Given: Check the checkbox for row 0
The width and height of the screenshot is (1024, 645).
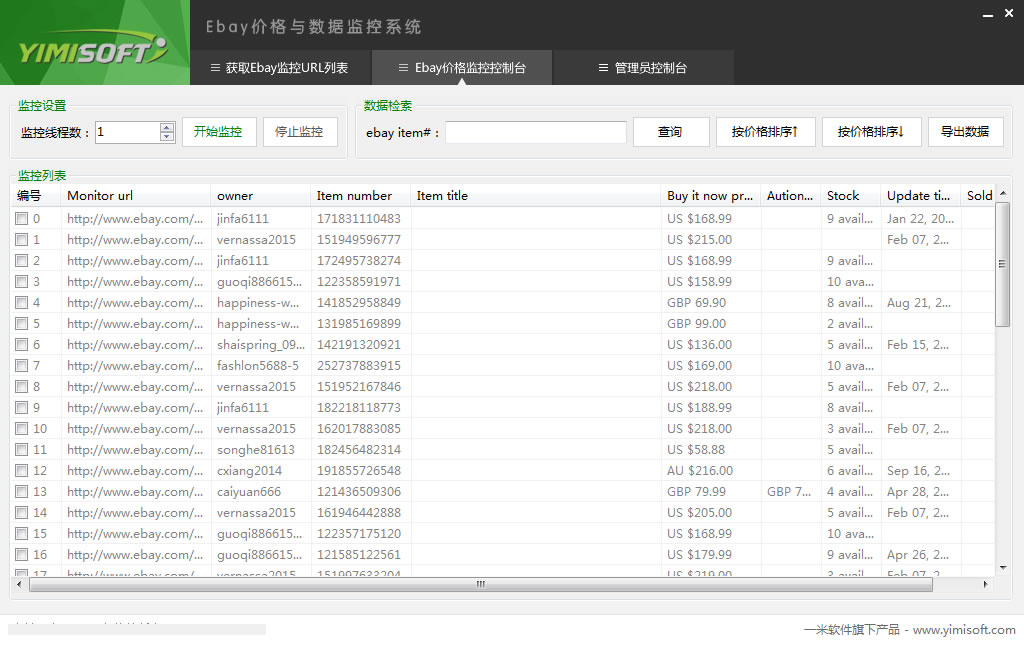Looking at the screenshot, I should [x=22, y=219].
